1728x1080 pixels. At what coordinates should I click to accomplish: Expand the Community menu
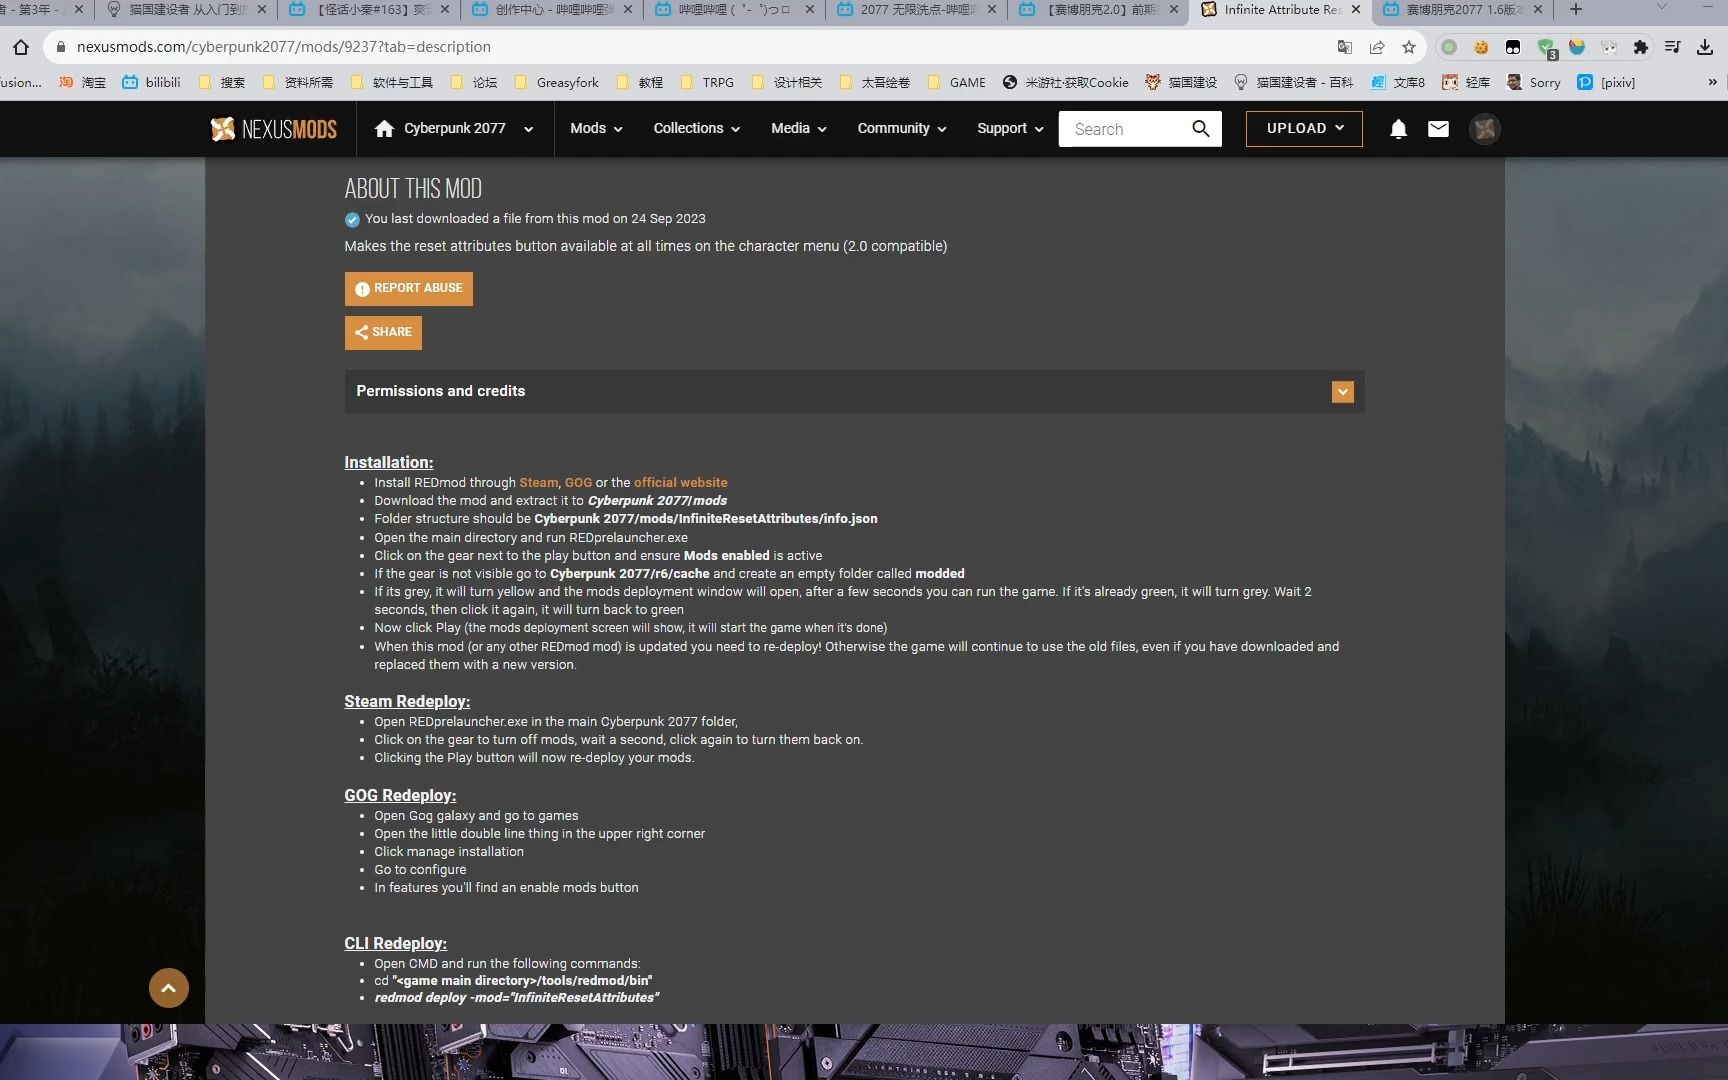[902, 128]
